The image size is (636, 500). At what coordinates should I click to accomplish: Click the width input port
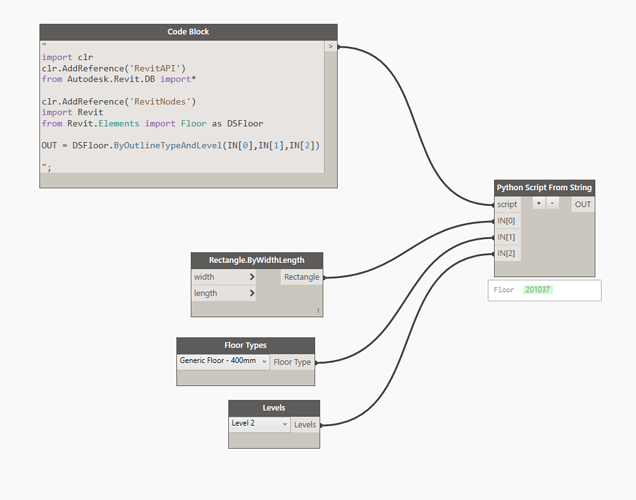click(x=224, y=277)
